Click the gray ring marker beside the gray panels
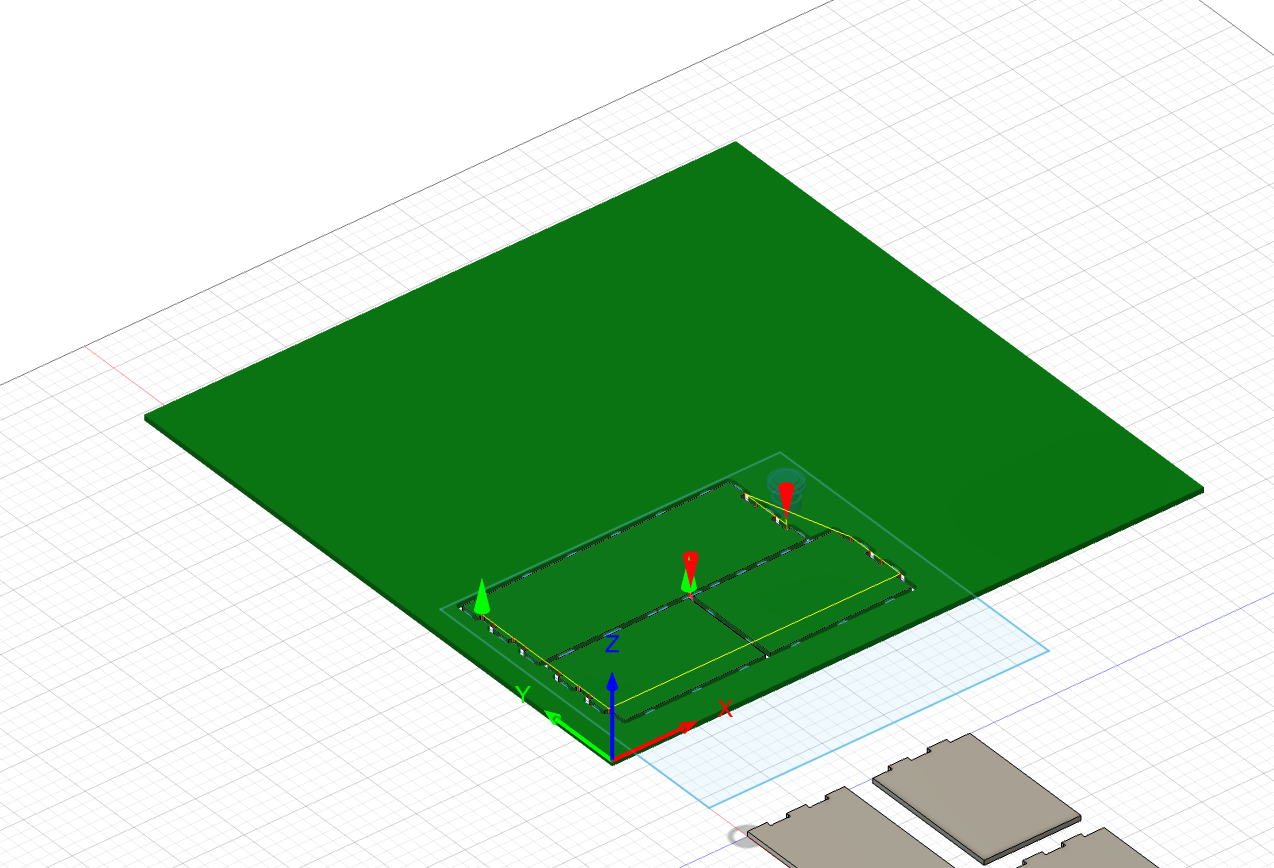 pos(740,836)
